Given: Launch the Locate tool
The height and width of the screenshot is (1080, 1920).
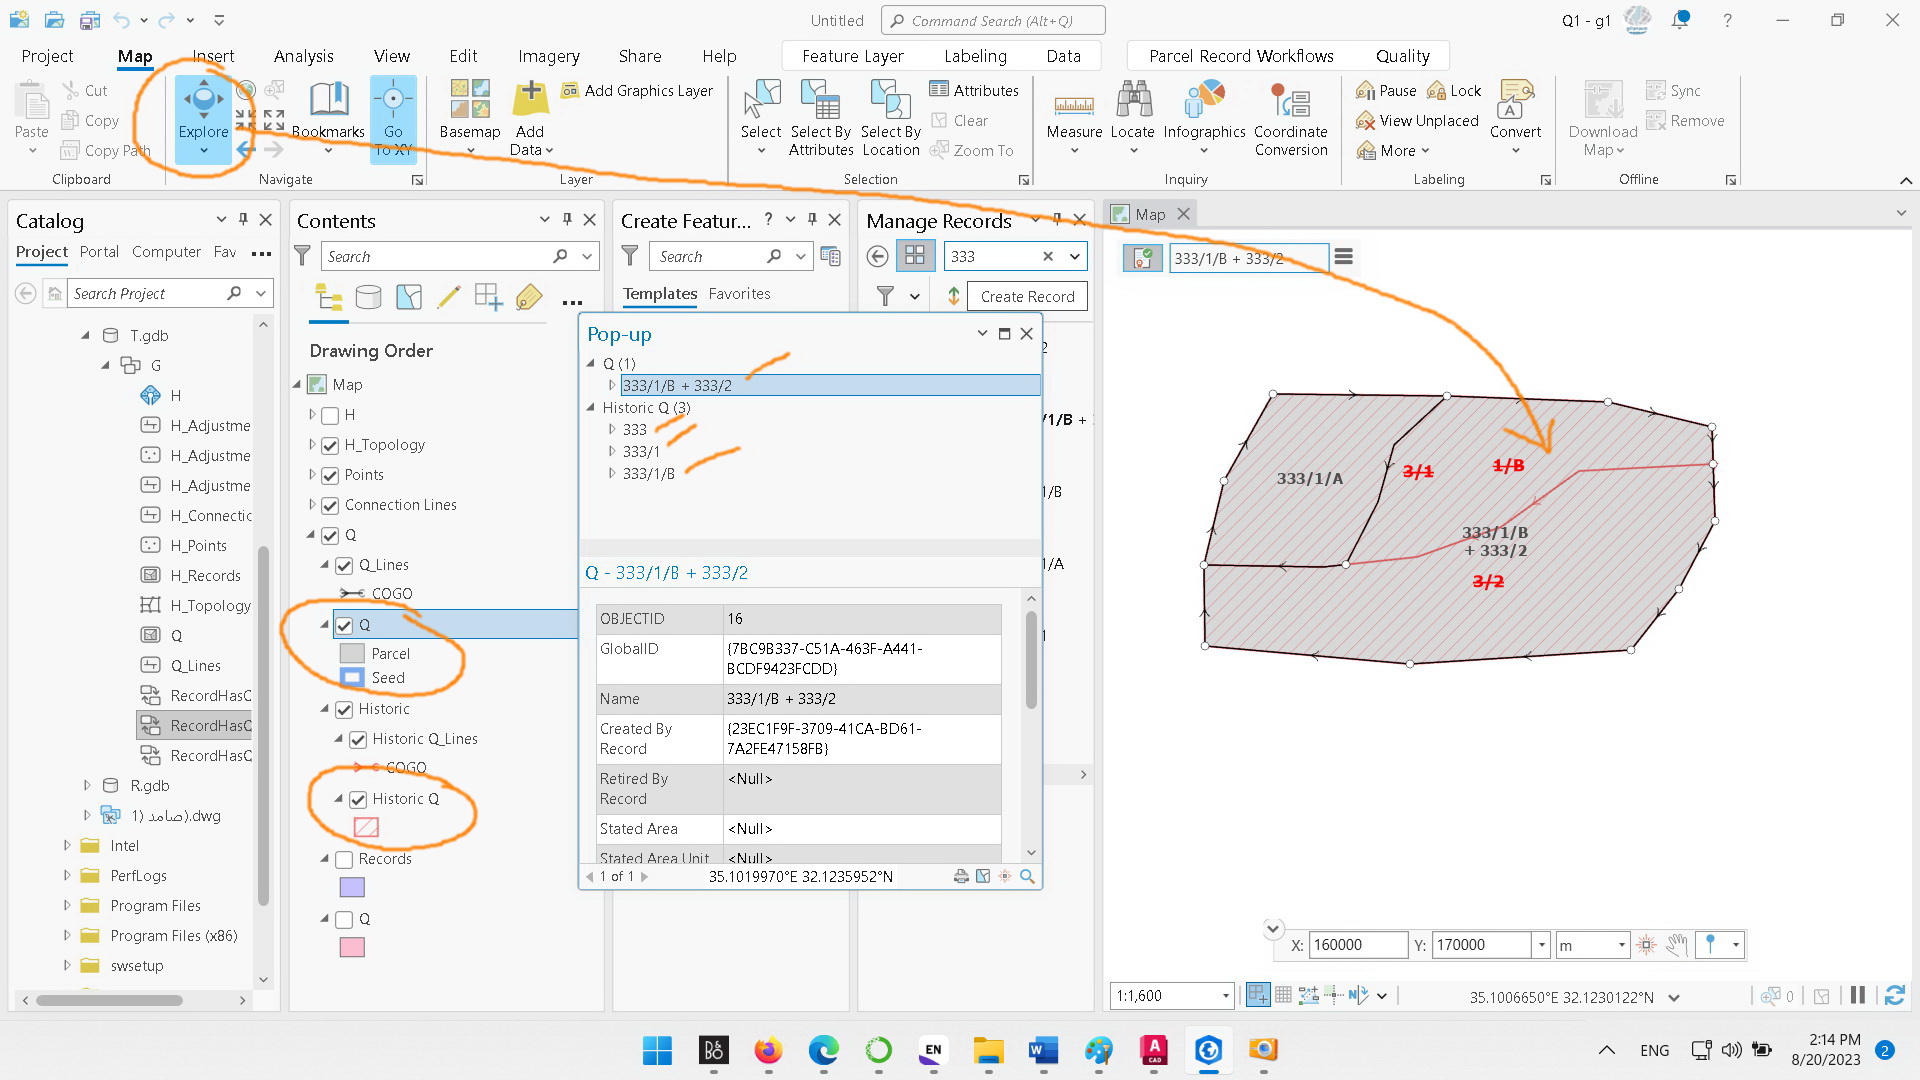Looking at the screenshot, I should 1133,118.
